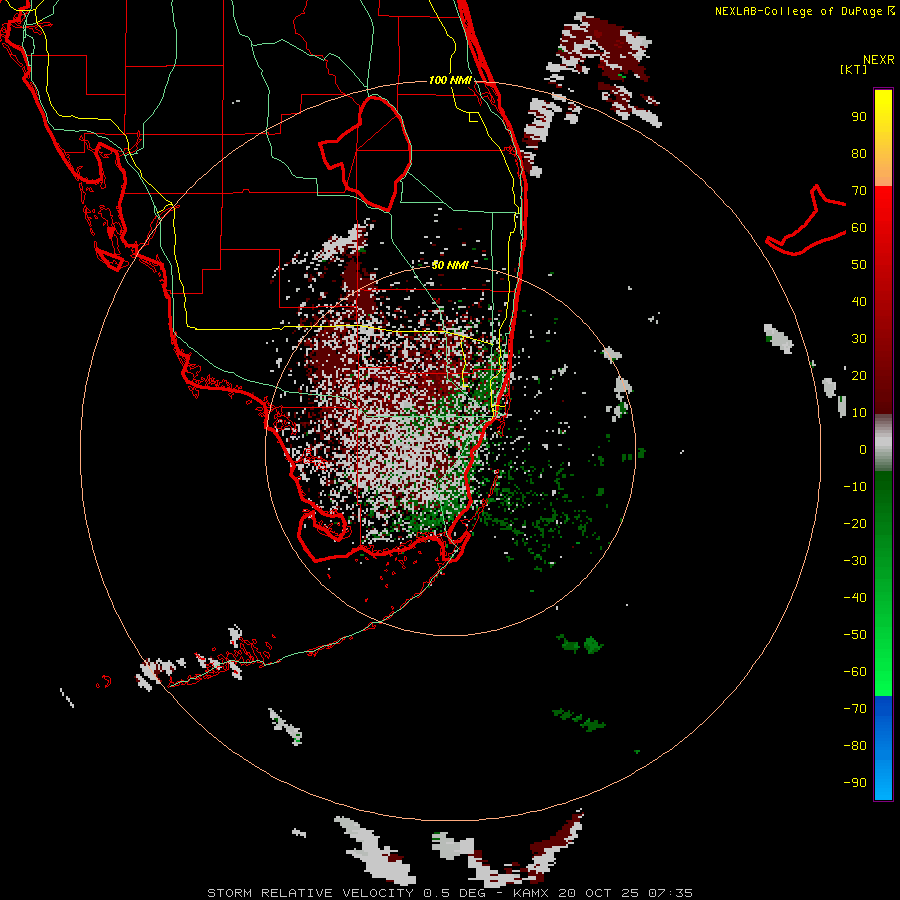Viewport: 900px width, 900px height.
Task: Click the -90 value on velocity scale
Action: coord(855,783)
